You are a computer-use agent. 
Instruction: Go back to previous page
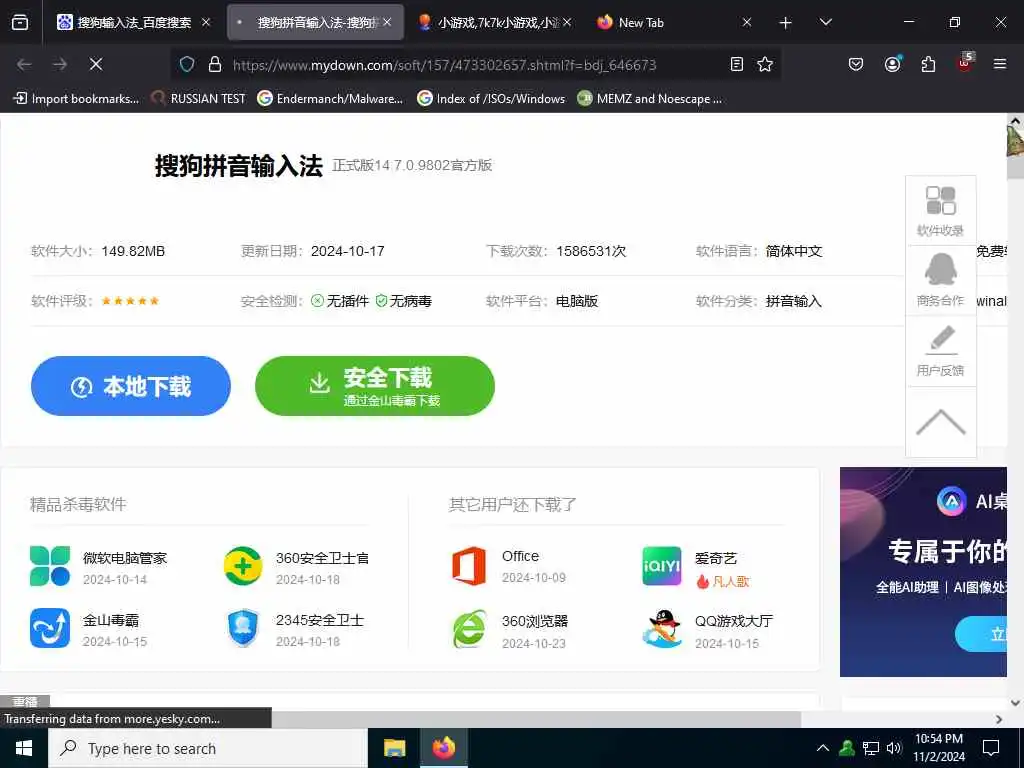click(x=24, y=64)
